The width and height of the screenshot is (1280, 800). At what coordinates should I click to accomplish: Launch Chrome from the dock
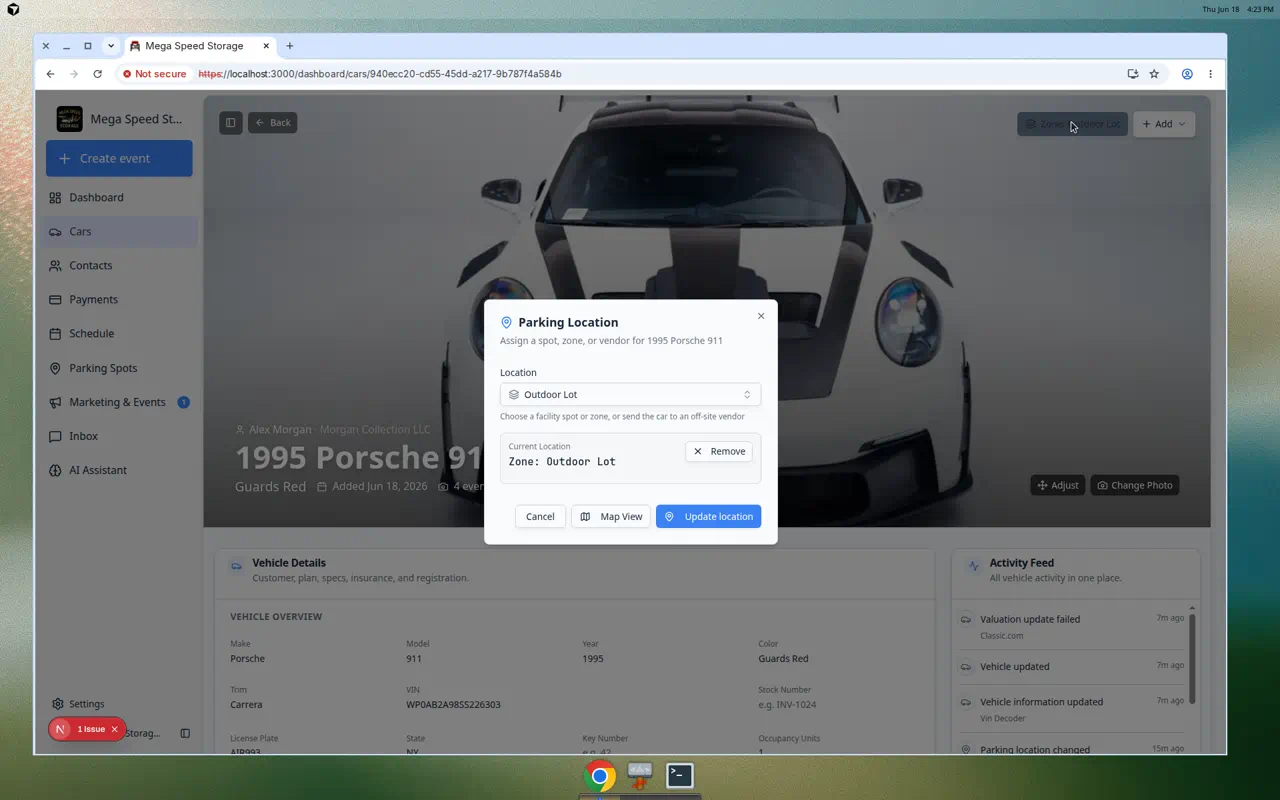coord(600,776)
